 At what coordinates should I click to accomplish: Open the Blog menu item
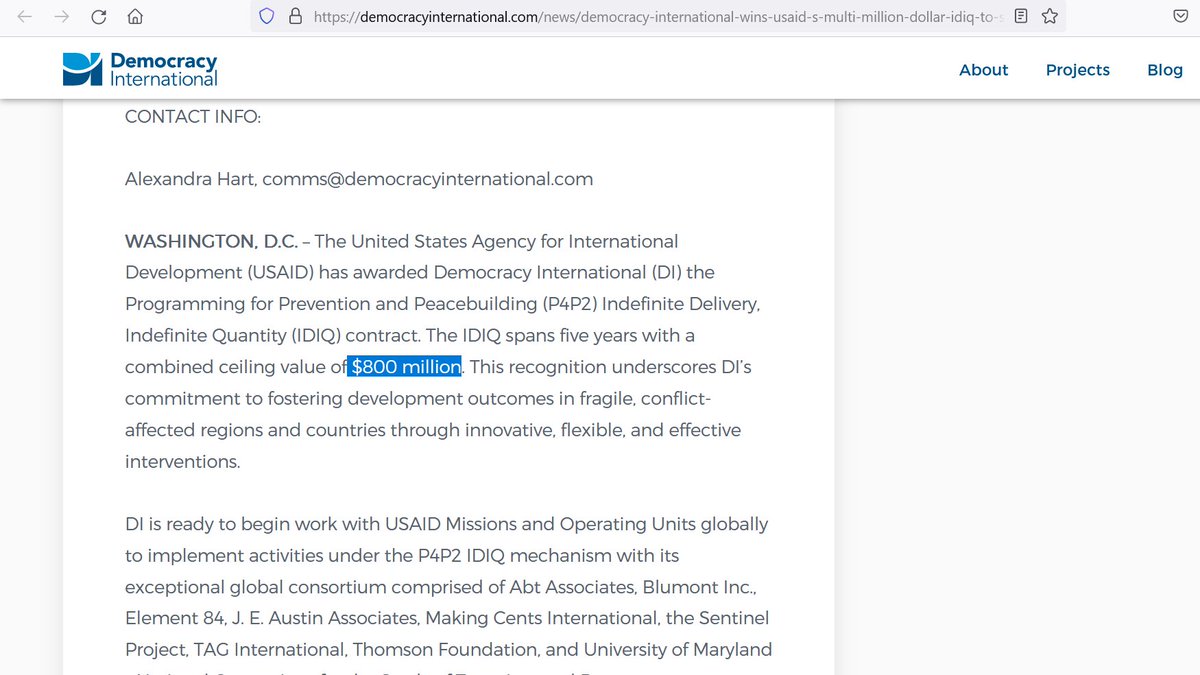(x=1165, y=70)
